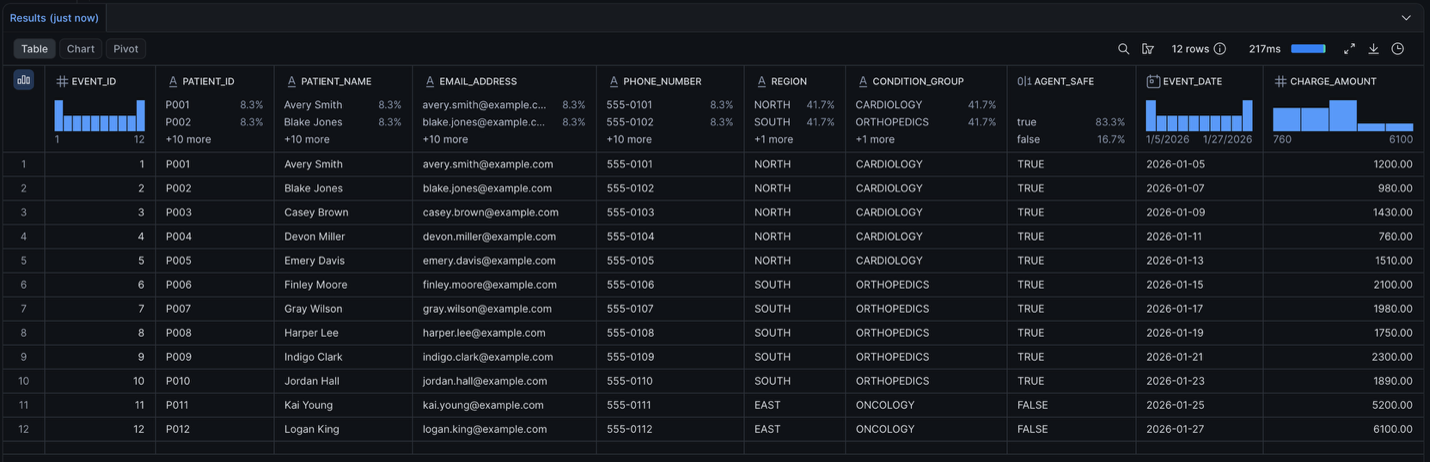Select the Results (just now) tab
1430x462 pixels.
tap(54, 18)
